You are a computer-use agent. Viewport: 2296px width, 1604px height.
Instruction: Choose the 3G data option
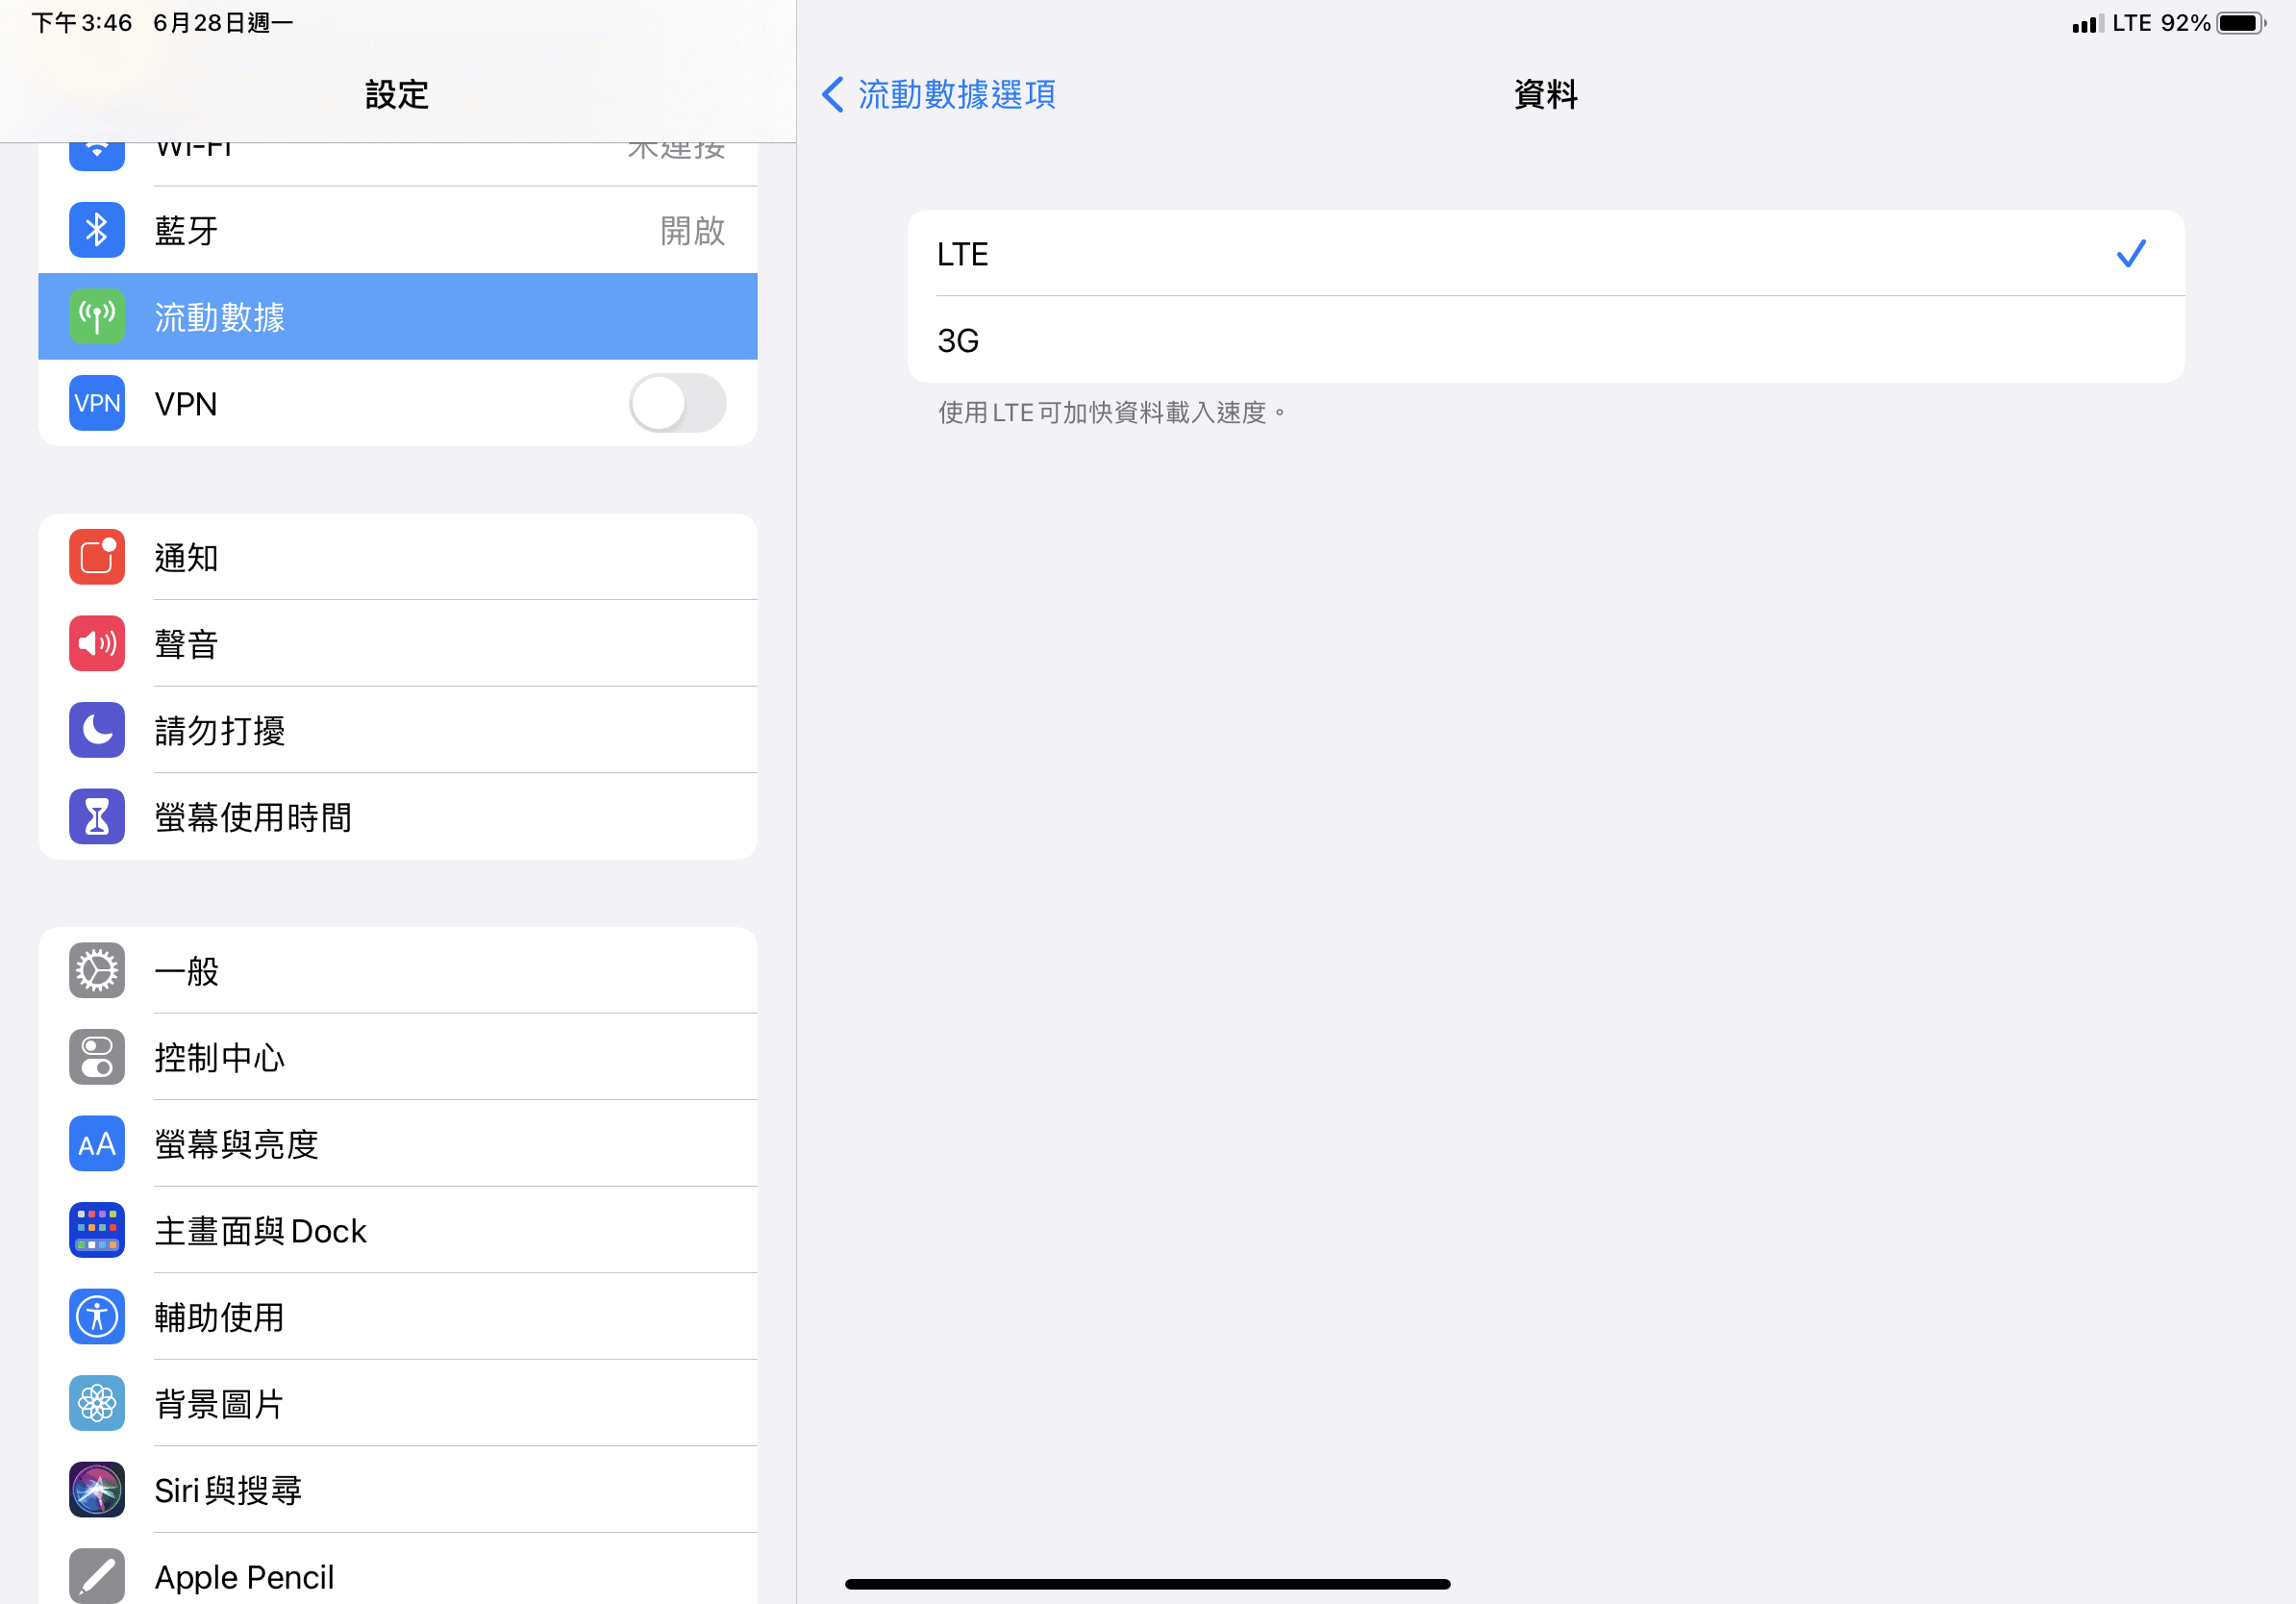click(x=1545, y=340)
